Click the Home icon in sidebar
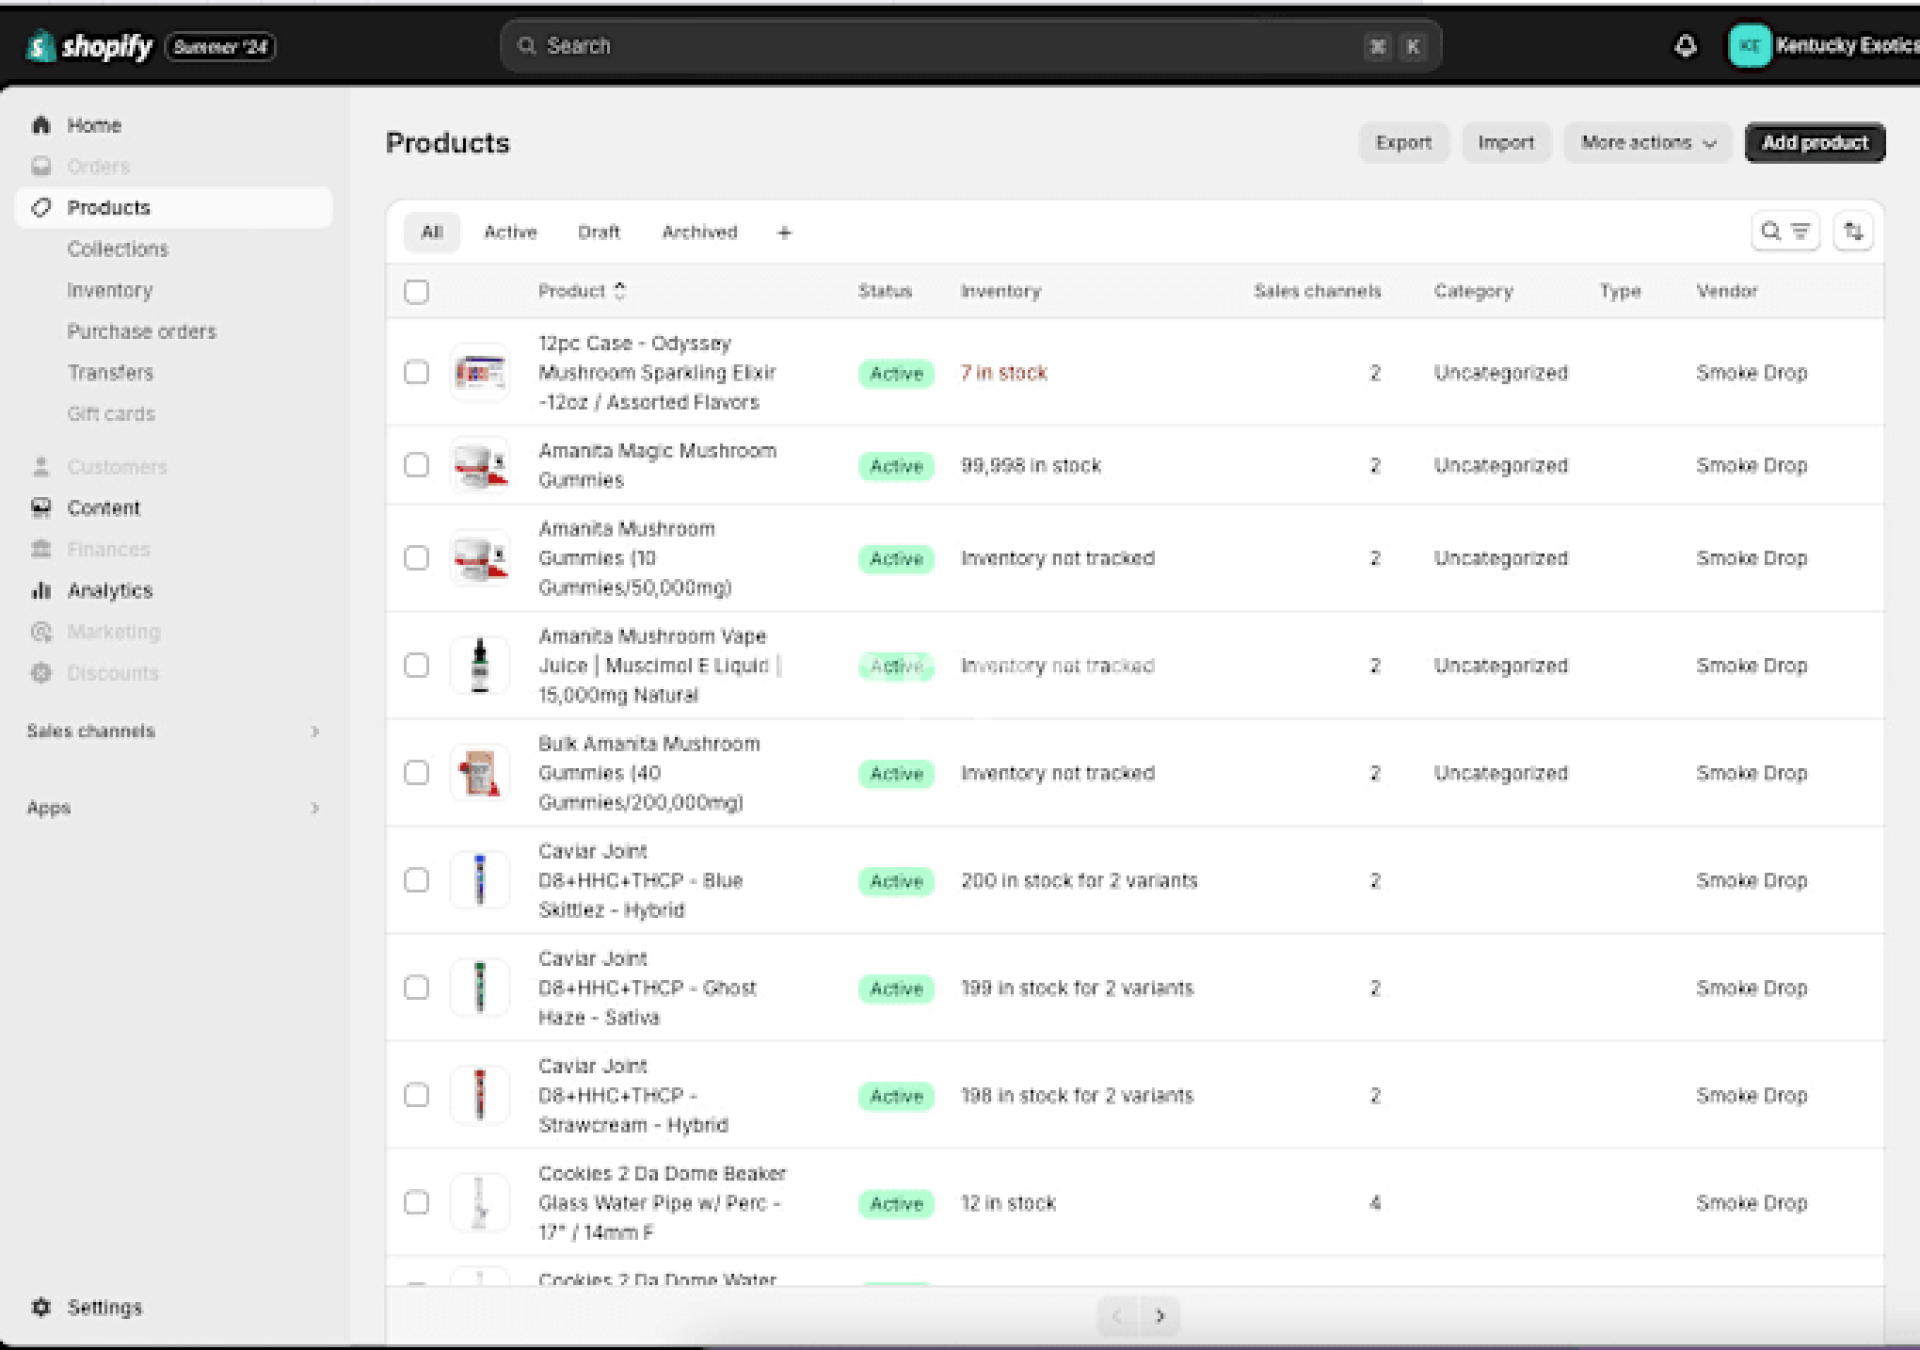This screenshot has width=1920, height=1350. (41, 125)
